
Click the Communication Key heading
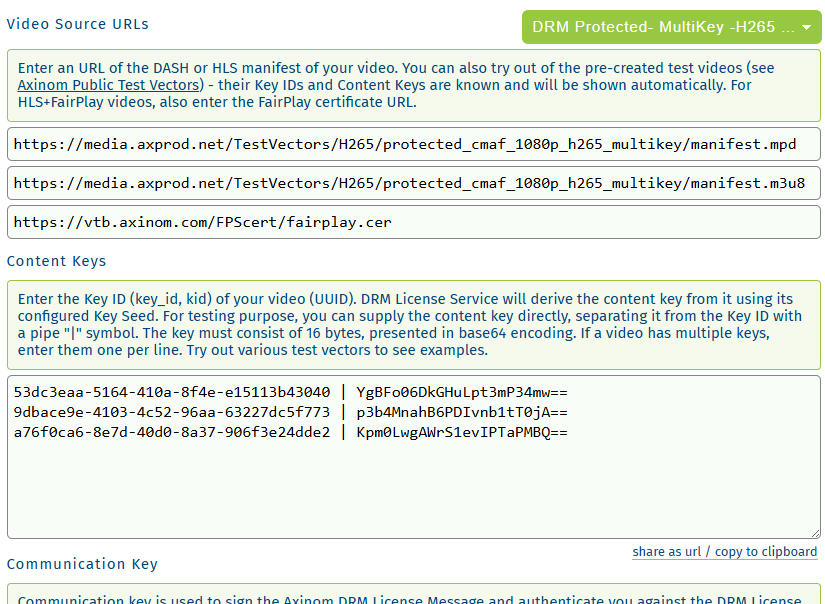coord(82,563)
